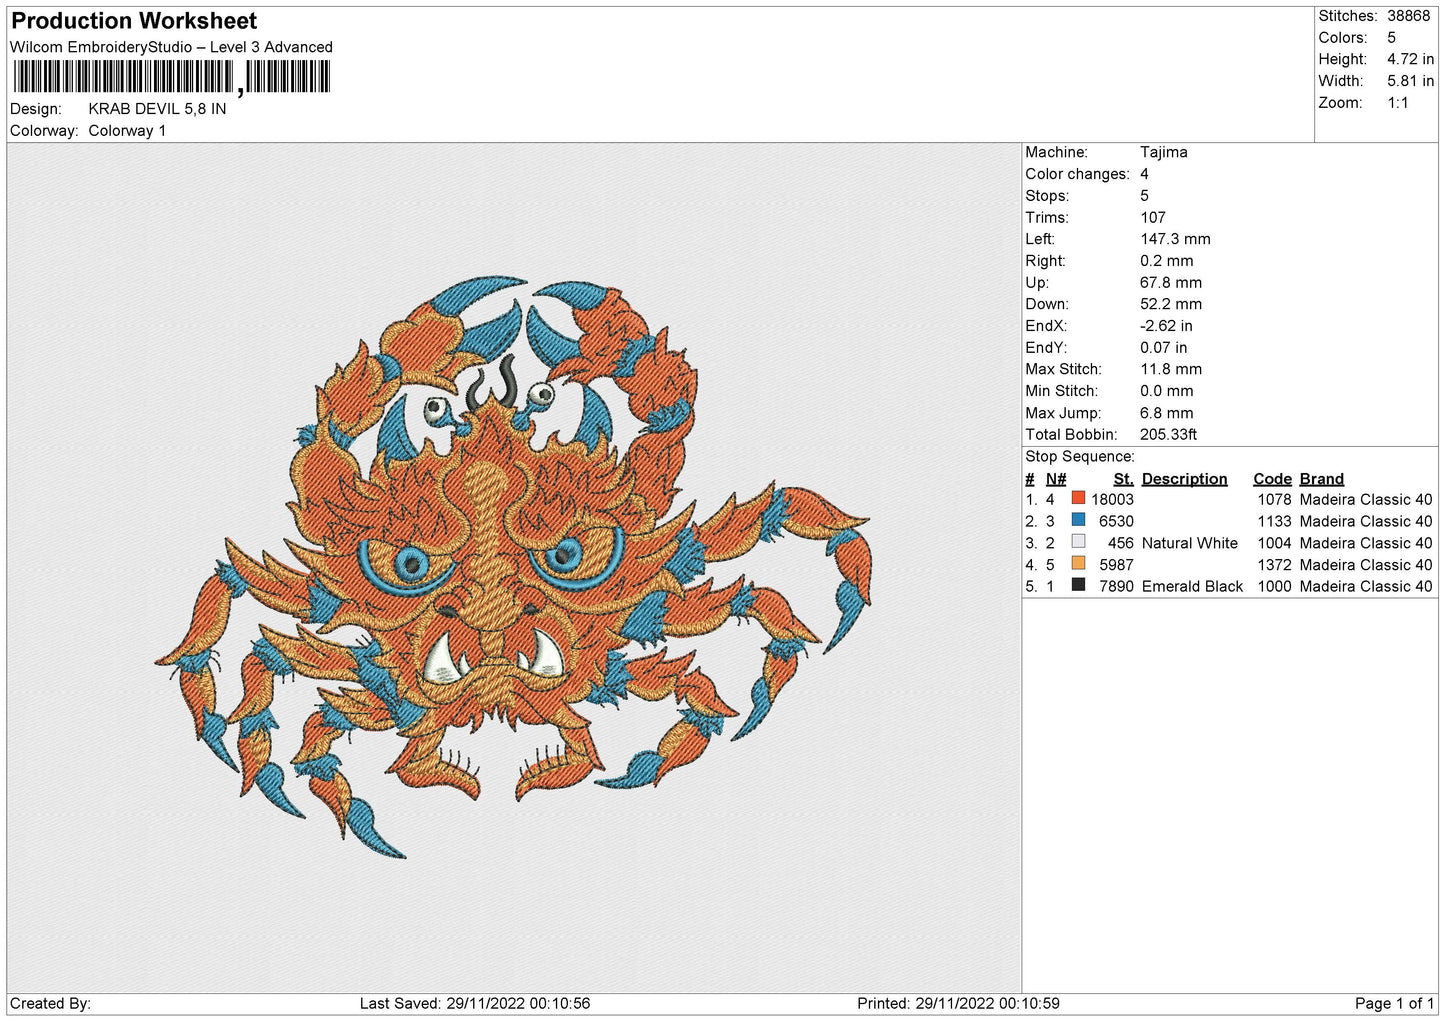Click the 'Emerald Black' description
The height and width of the screenshot is (1021, 1445).
pos(1192,587)
